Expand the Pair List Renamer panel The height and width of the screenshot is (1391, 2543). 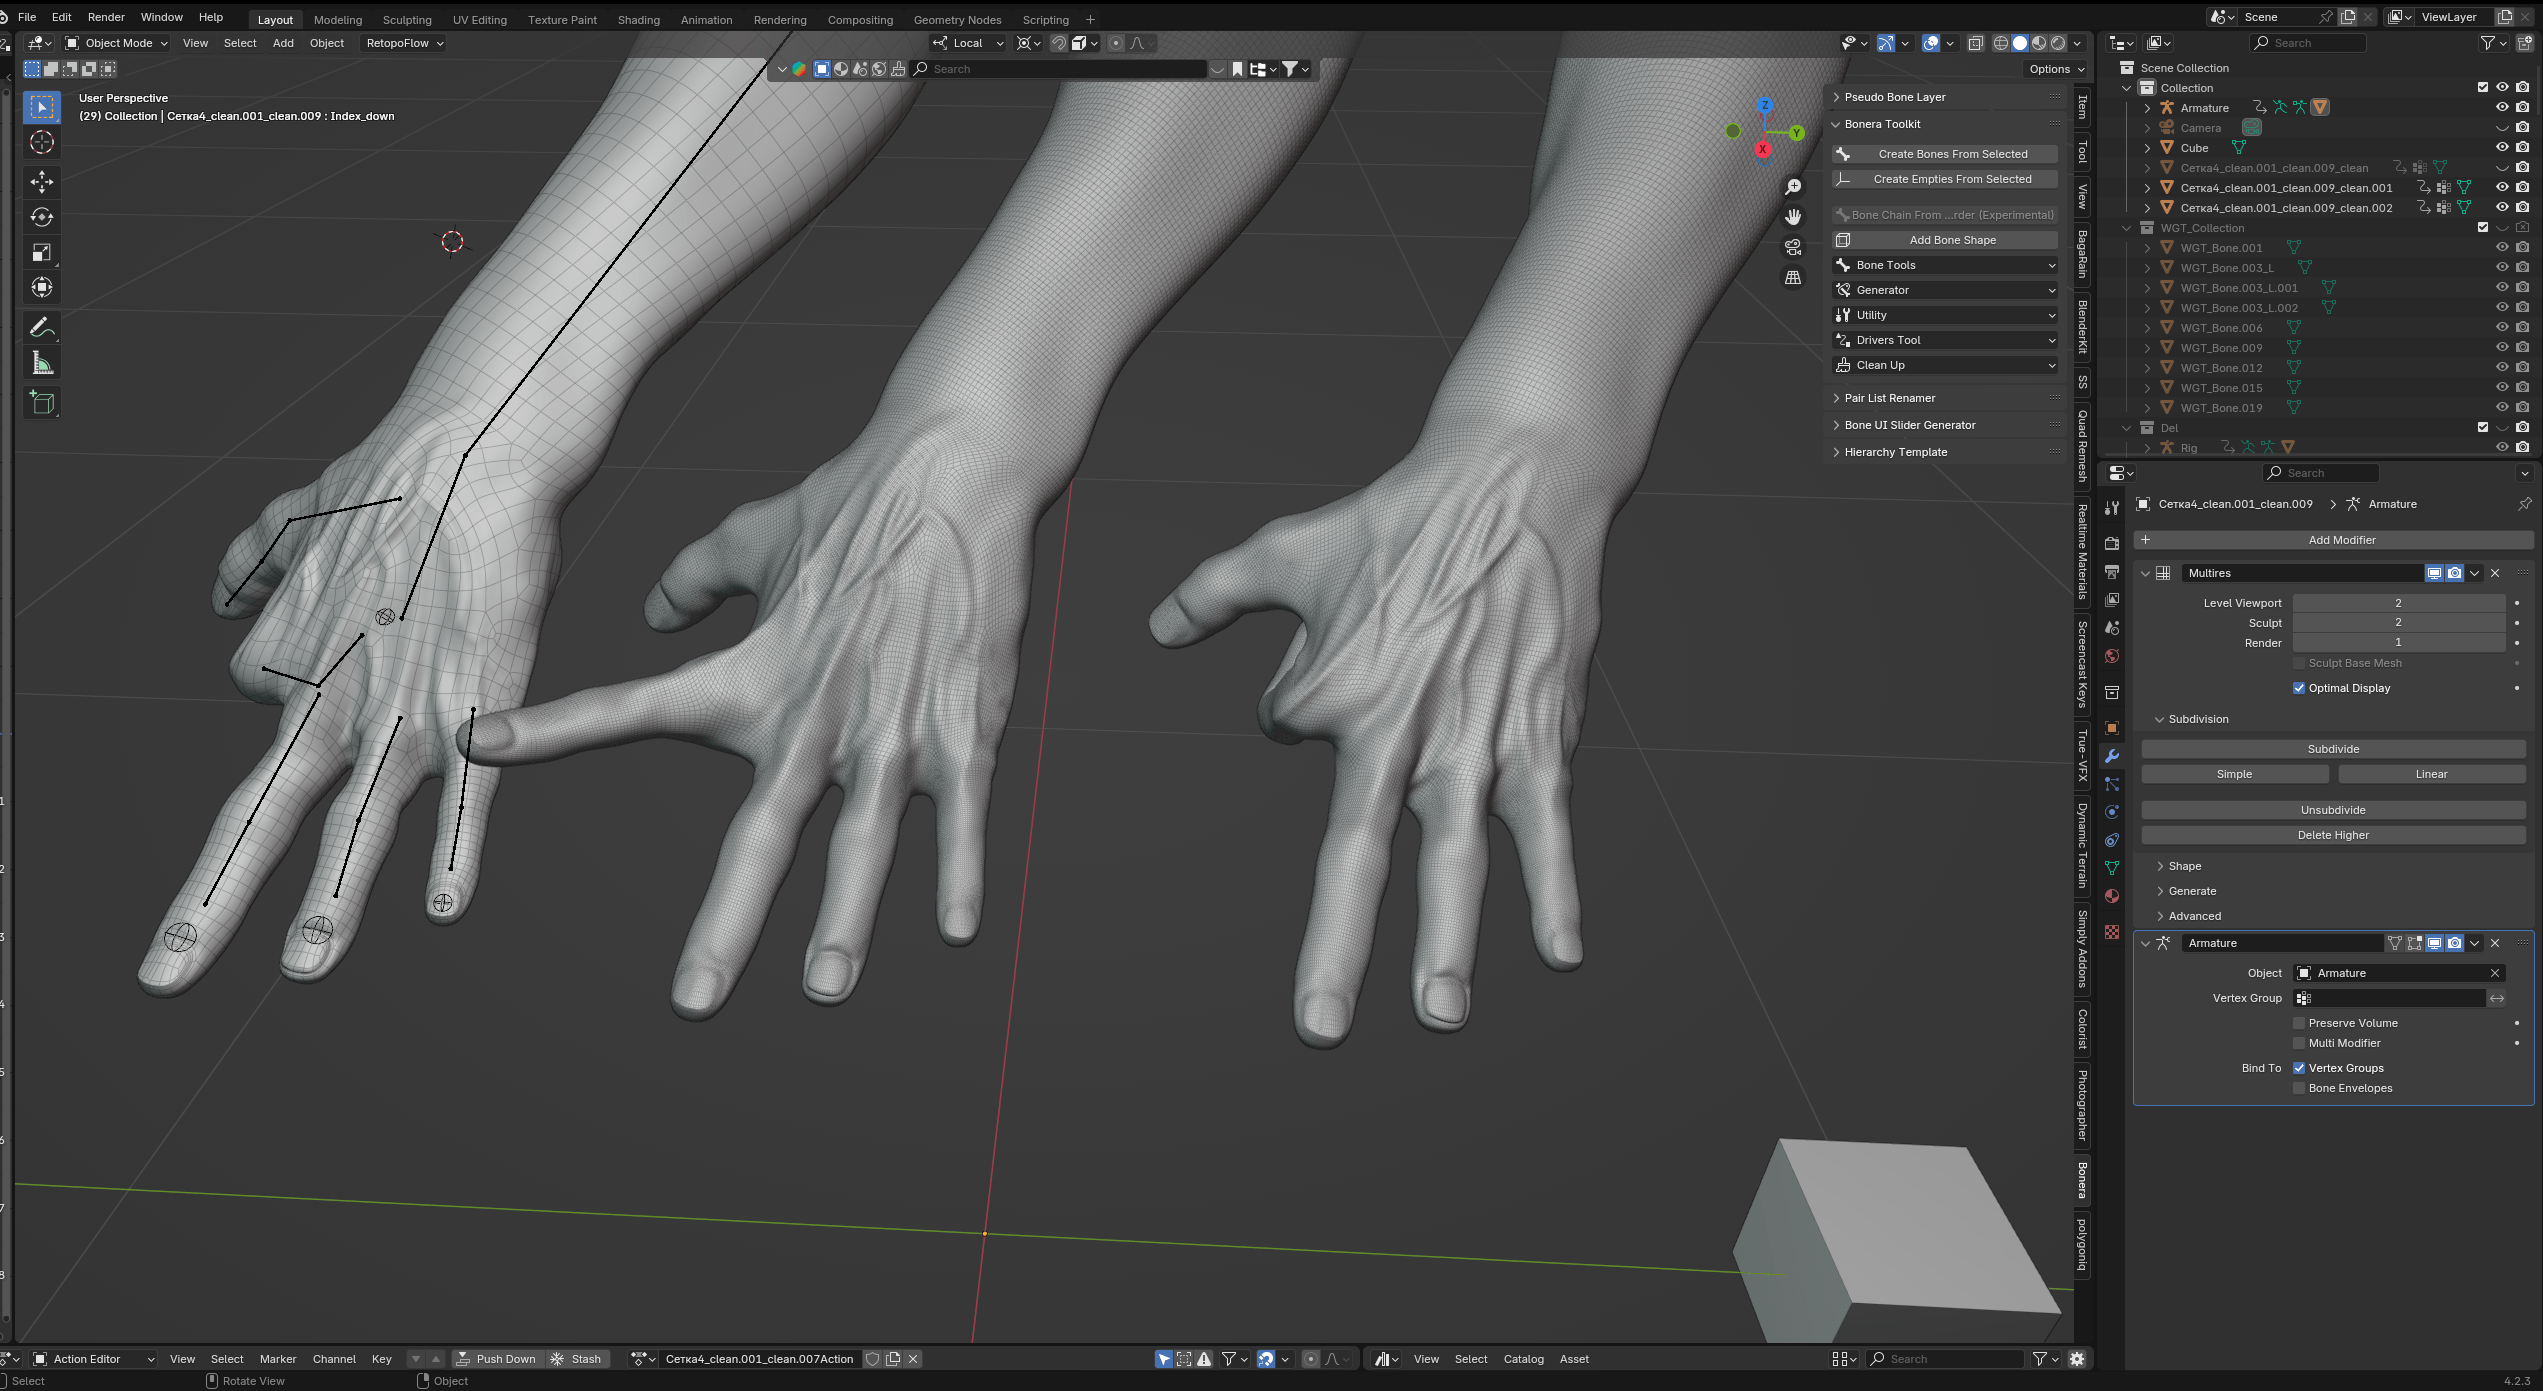coord(1890,398)
